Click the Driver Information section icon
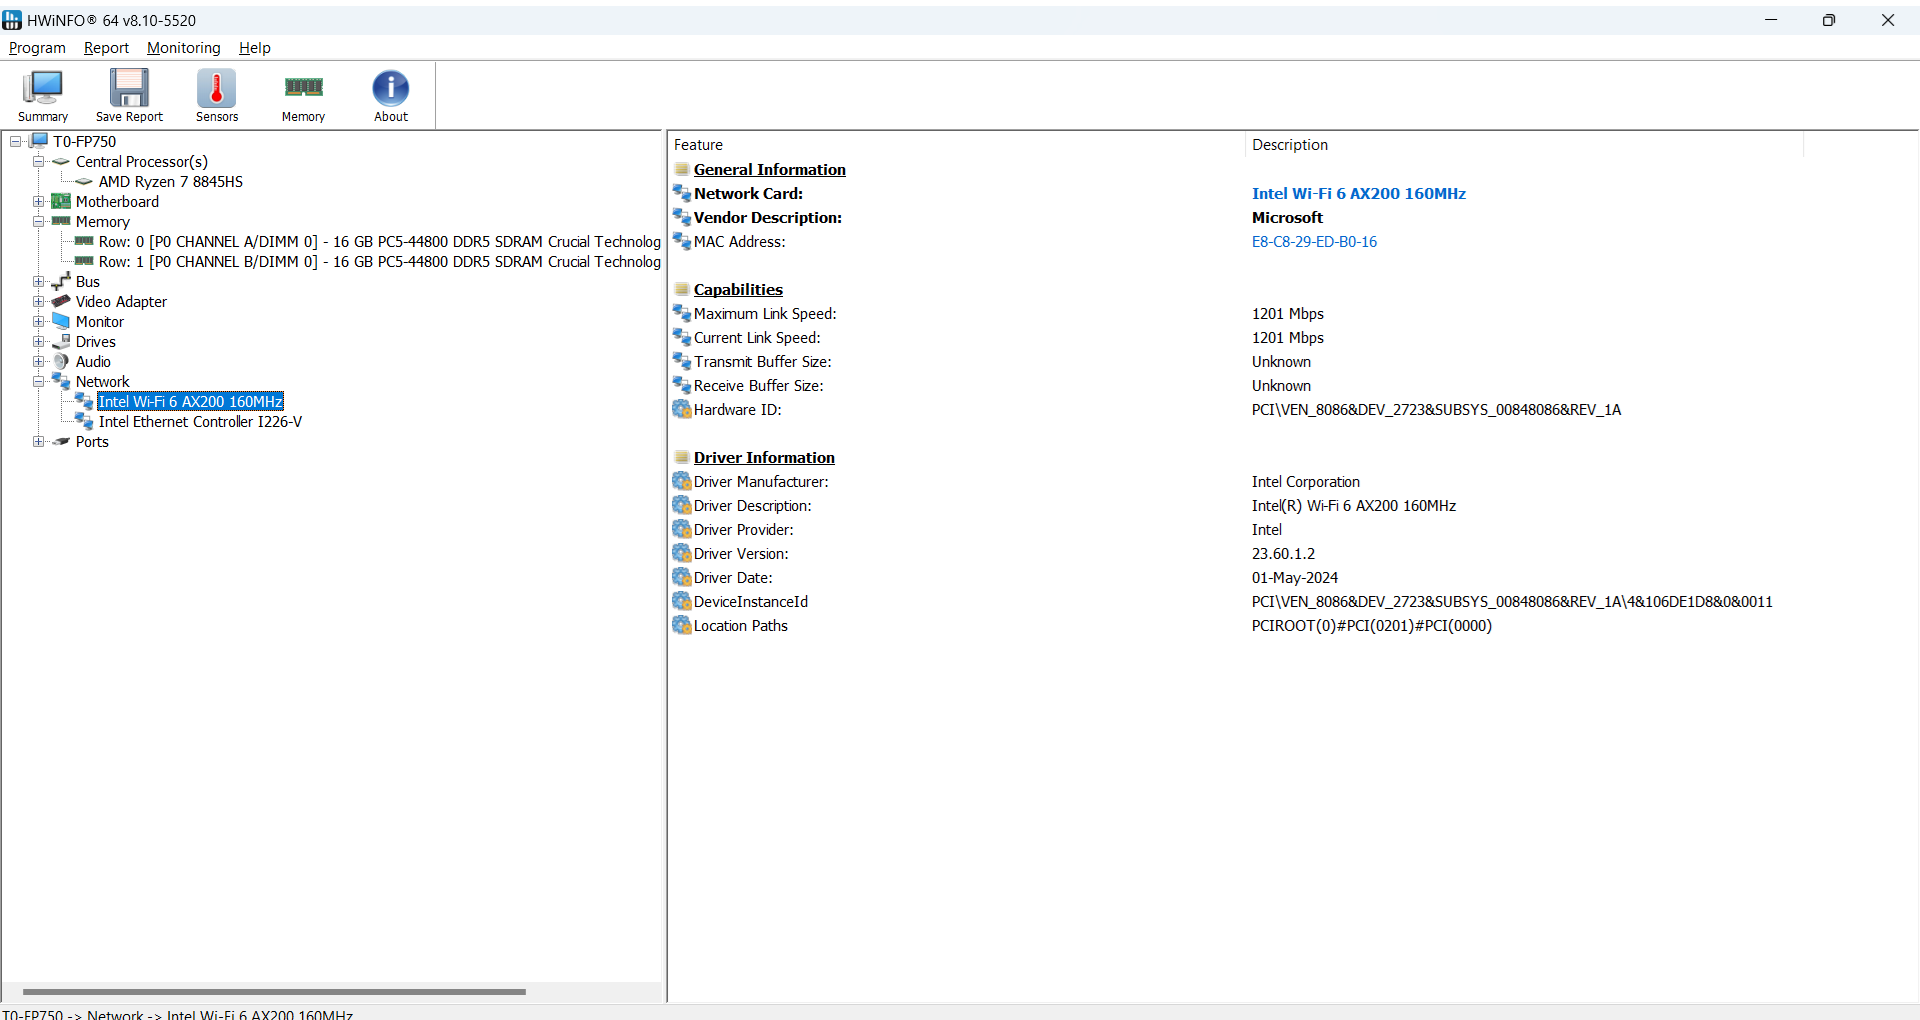This screenshot has height=1020, width=1920. coord(682,457)
